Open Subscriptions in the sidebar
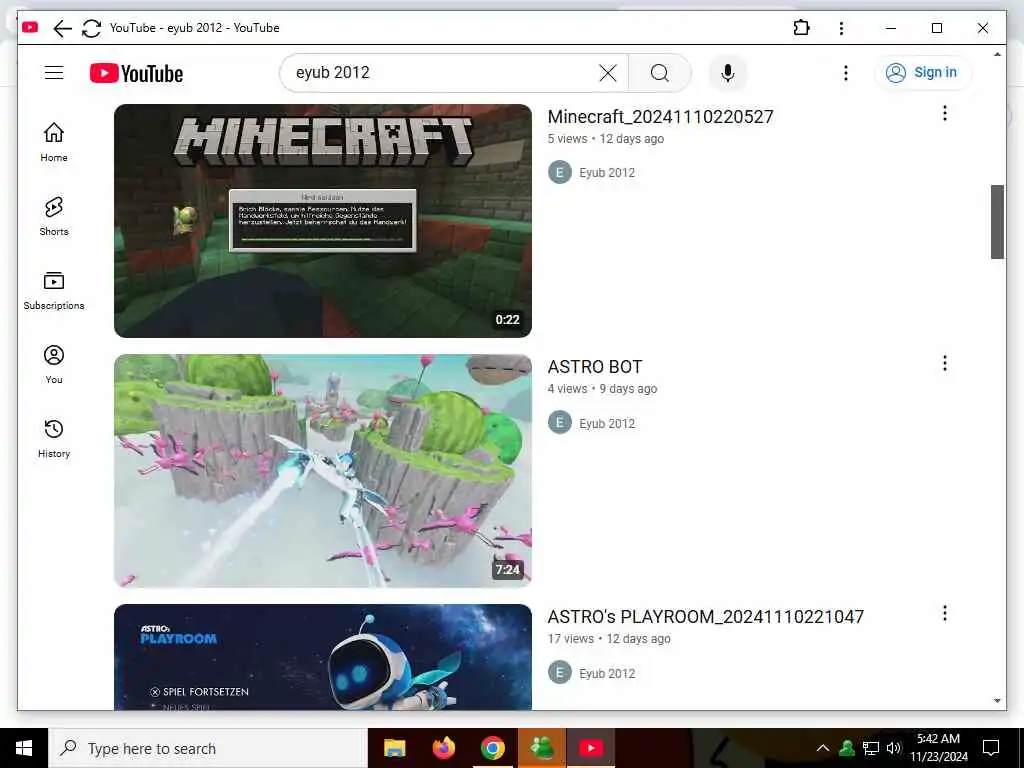 click(x=54, y=291)
